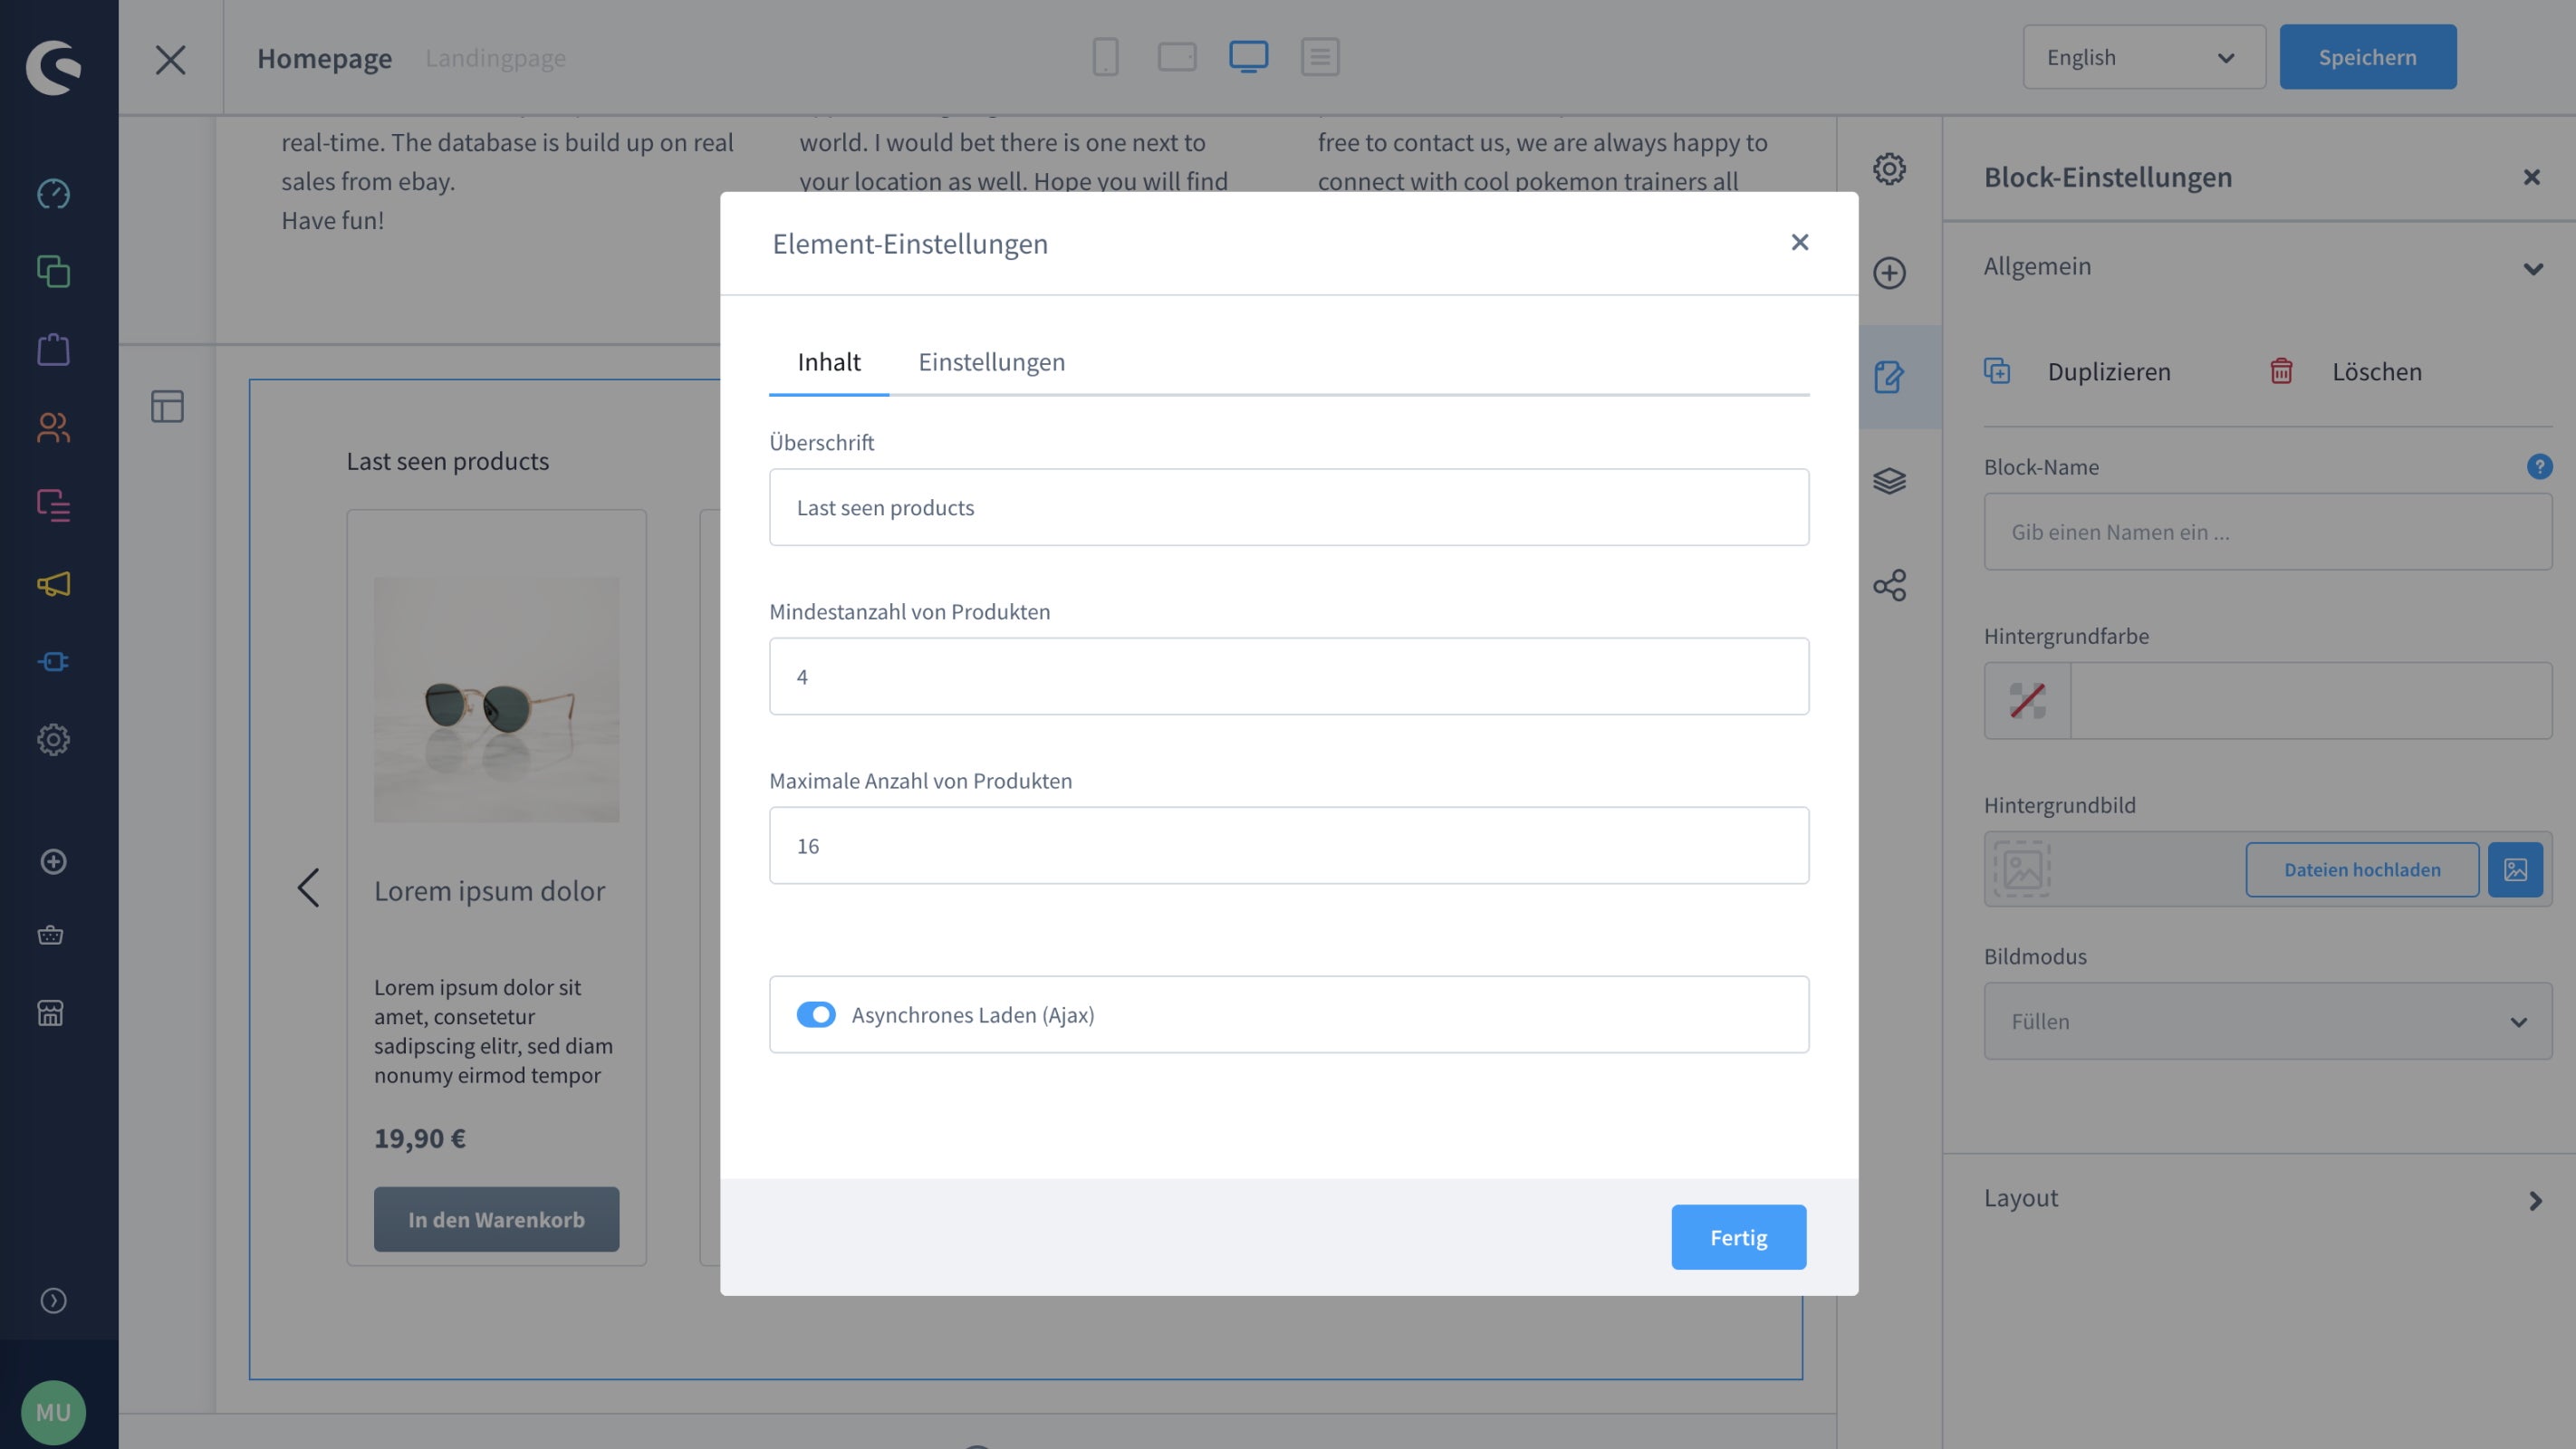Screen dimensions: 2576x1449
Task: Open Customers via the people icon
Action: tap(53, 427)
